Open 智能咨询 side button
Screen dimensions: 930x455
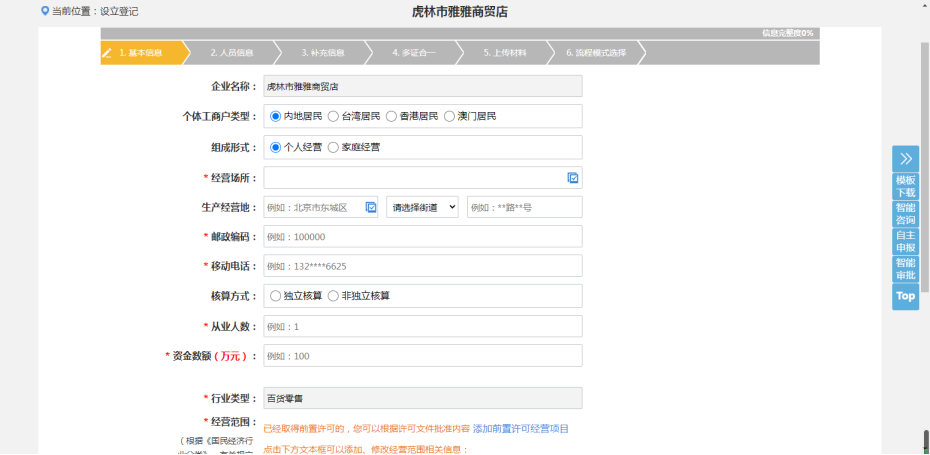coord(906,214)
